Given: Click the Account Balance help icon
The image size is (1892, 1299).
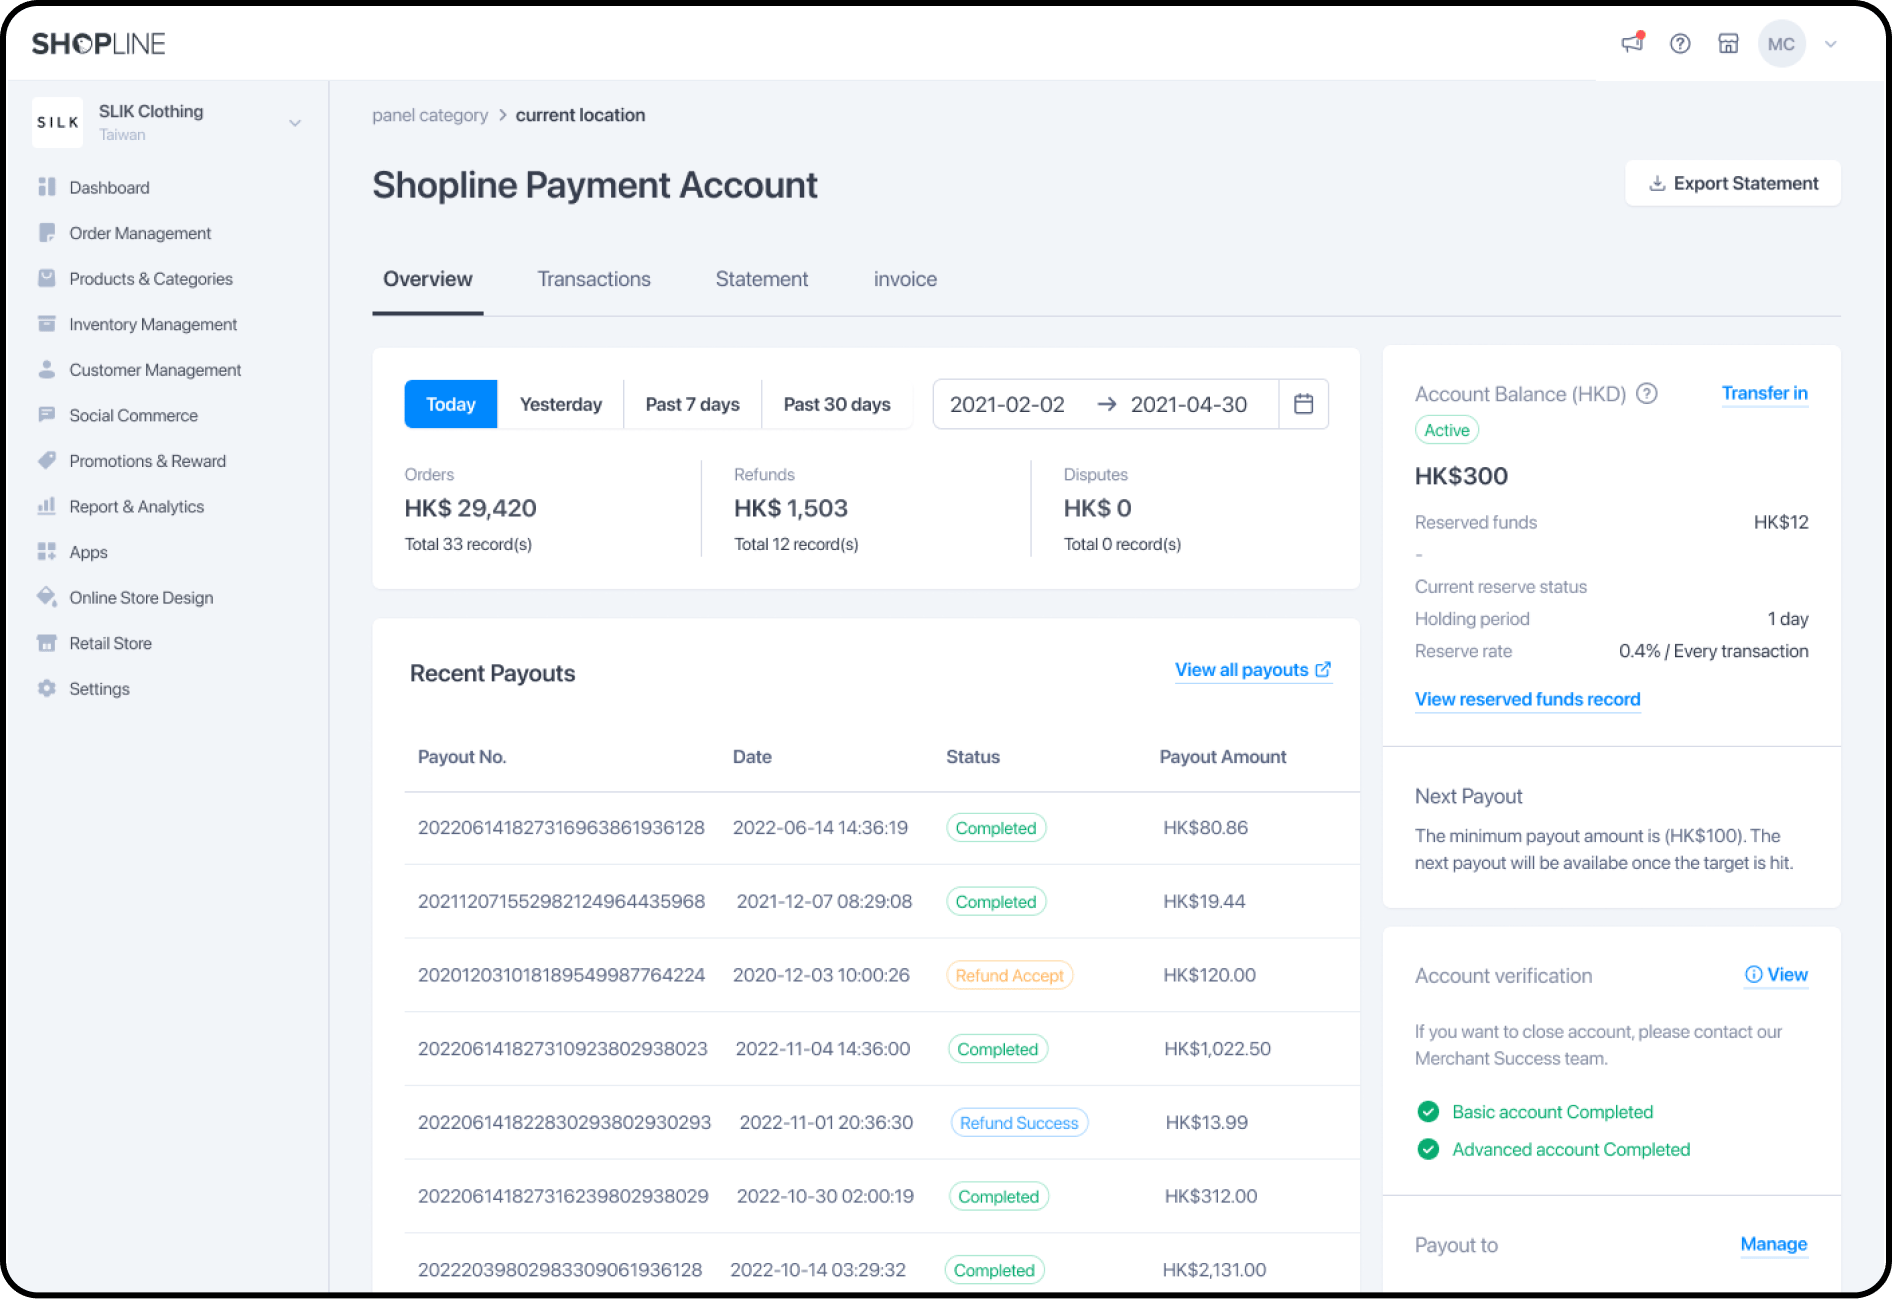Looking at the screenshot, I should pos(1647,394).
